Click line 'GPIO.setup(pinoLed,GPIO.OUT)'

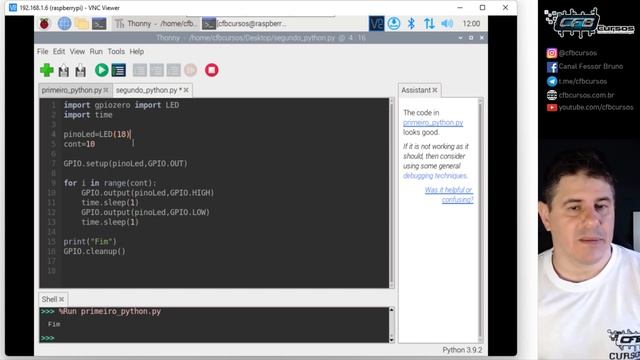[125, 164]
